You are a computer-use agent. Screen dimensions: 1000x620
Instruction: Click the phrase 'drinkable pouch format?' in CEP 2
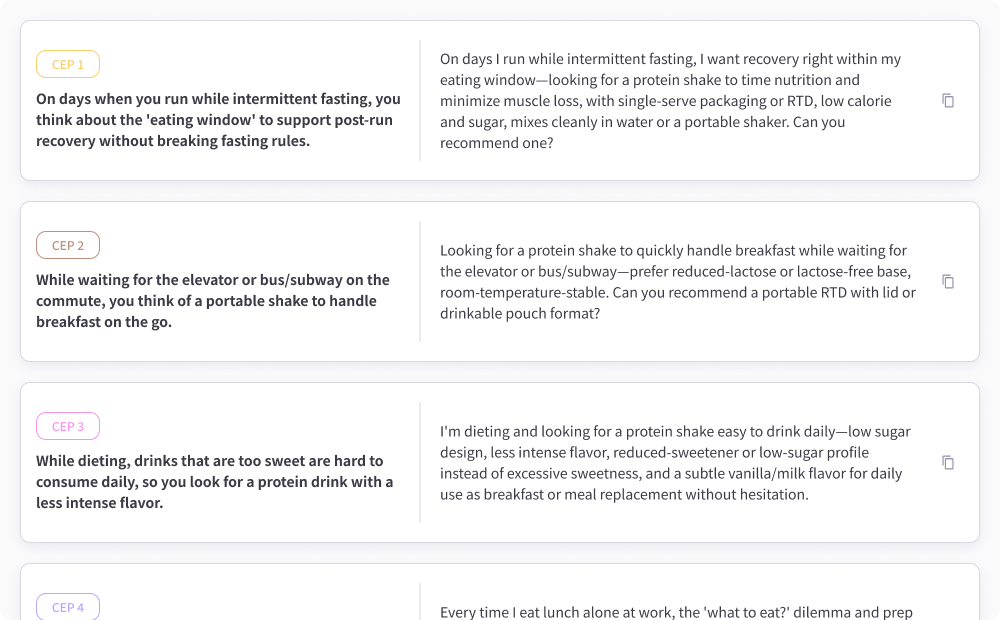tap(520, 314)
